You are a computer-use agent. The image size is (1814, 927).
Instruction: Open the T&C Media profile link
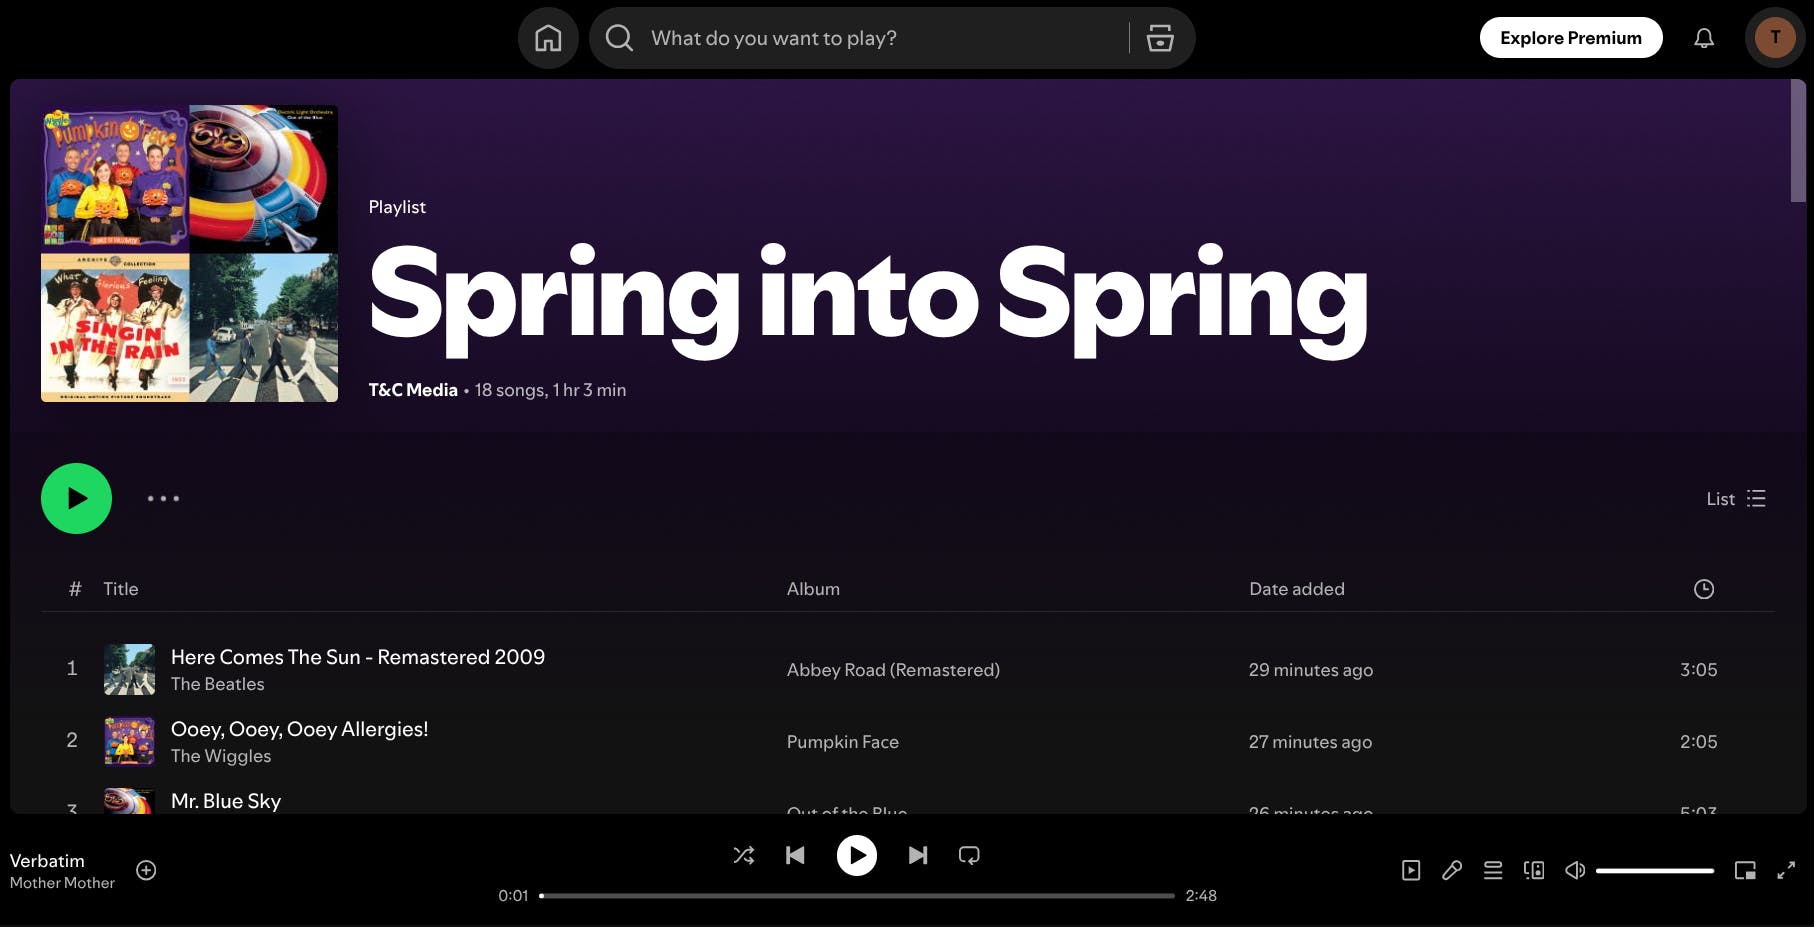412,389
